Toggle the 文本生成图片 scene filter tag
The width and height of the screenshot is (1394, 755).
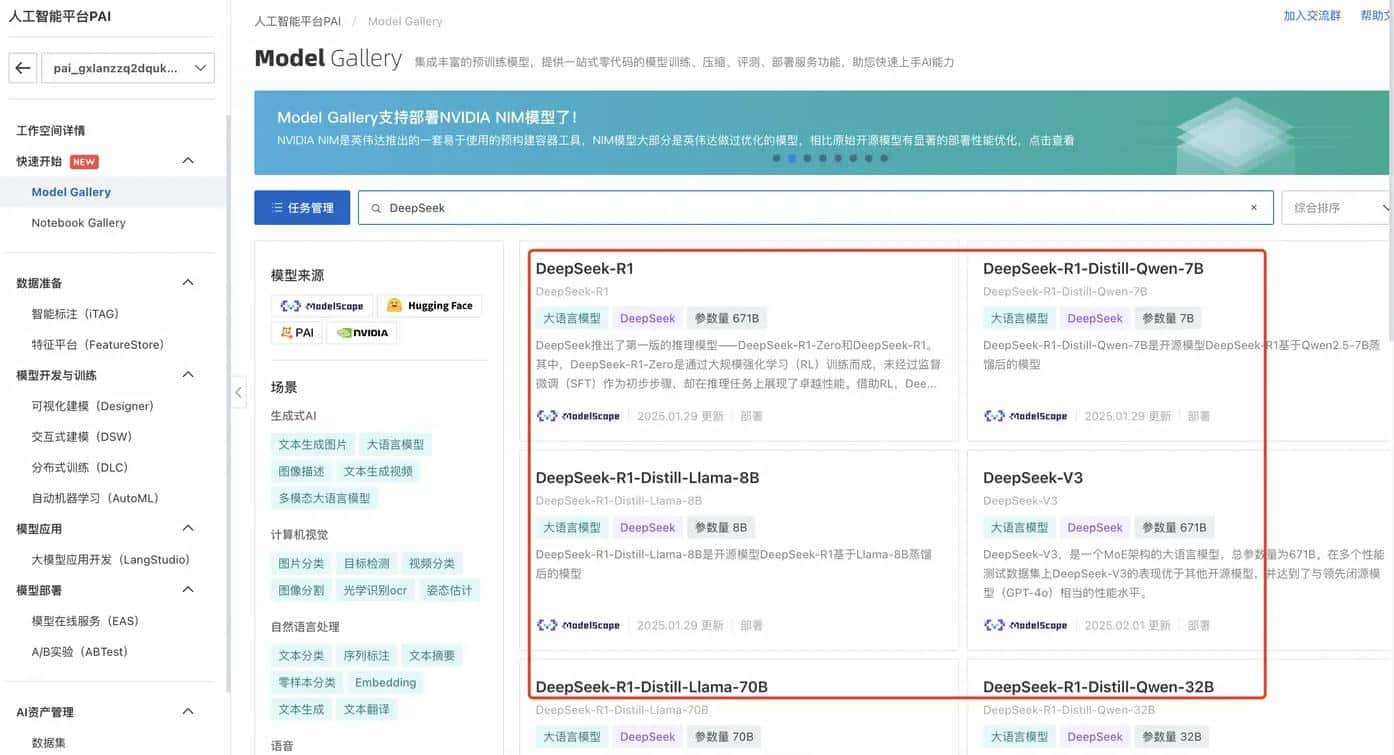point(312,445)
